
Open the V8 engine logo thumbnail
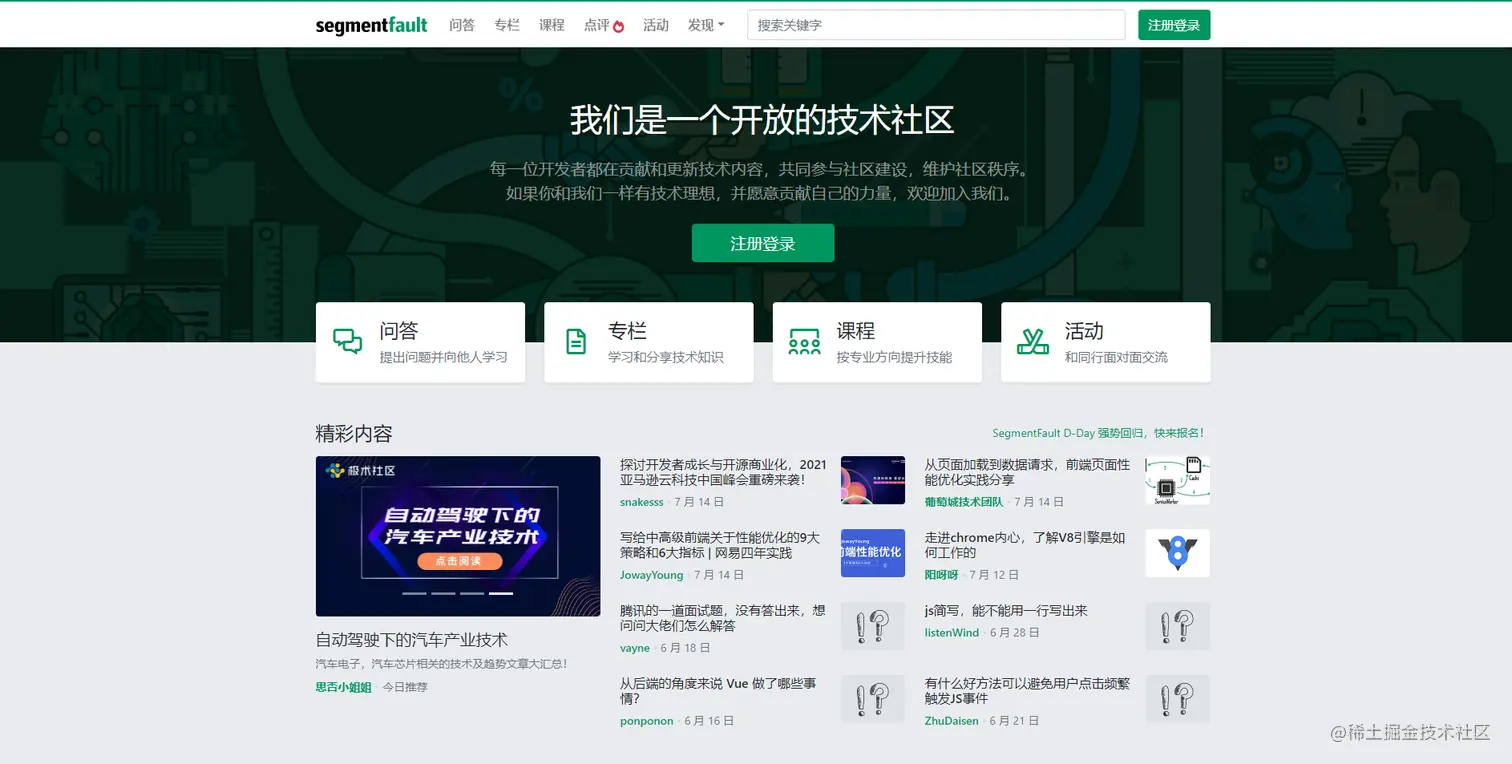coord(1178,553)
